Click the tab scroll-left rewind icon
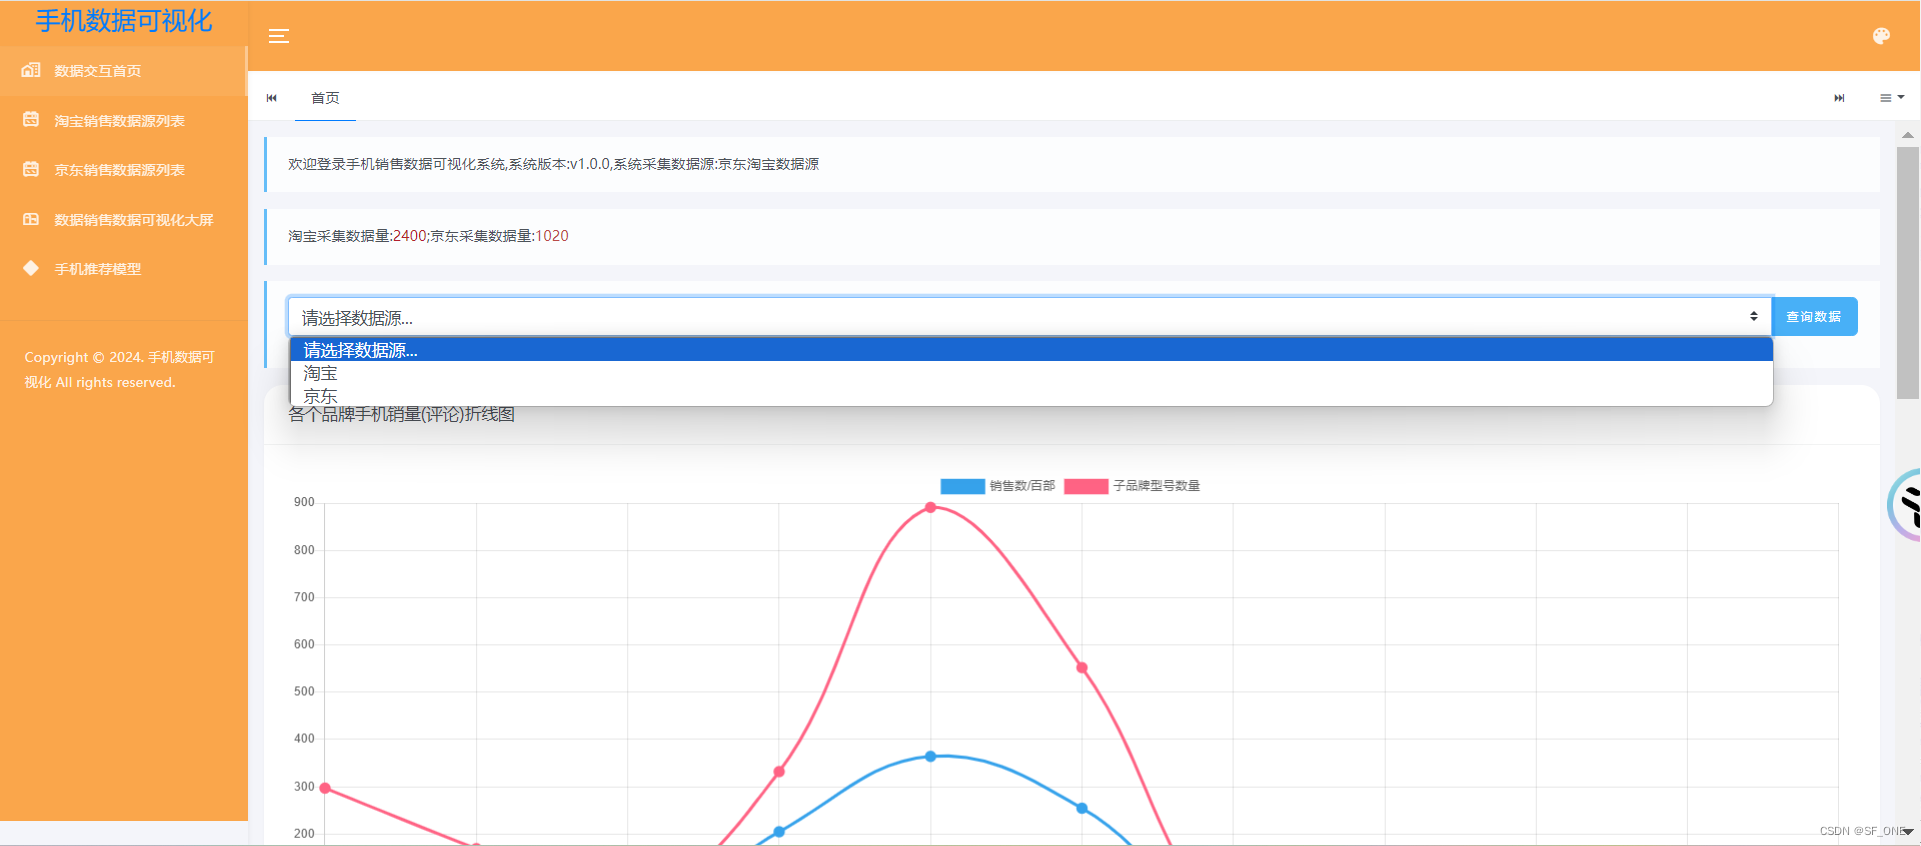 pyautogui.click(x=271, y=98)
